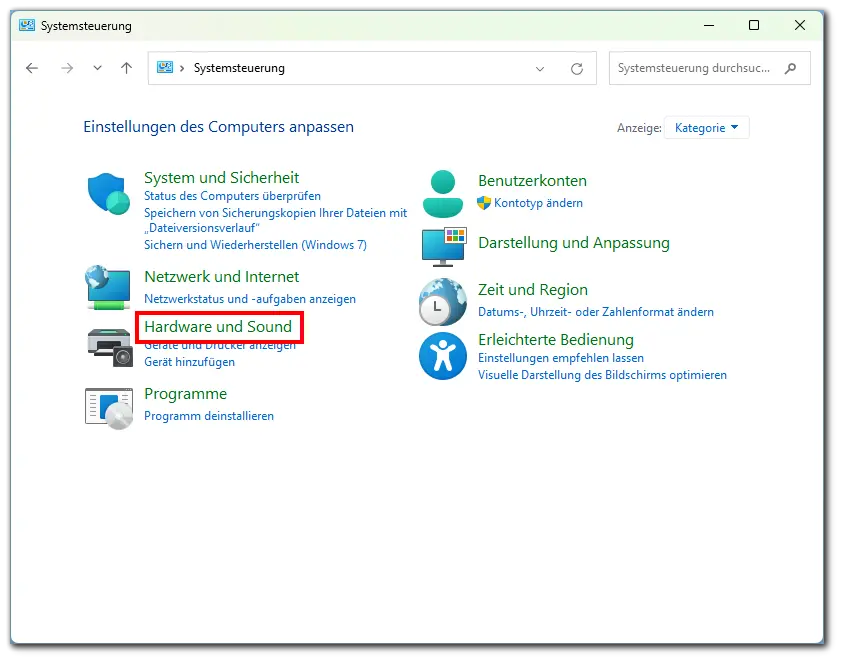
Task: Minimize the Systemsteuerung window
Action: coord(709,25)
